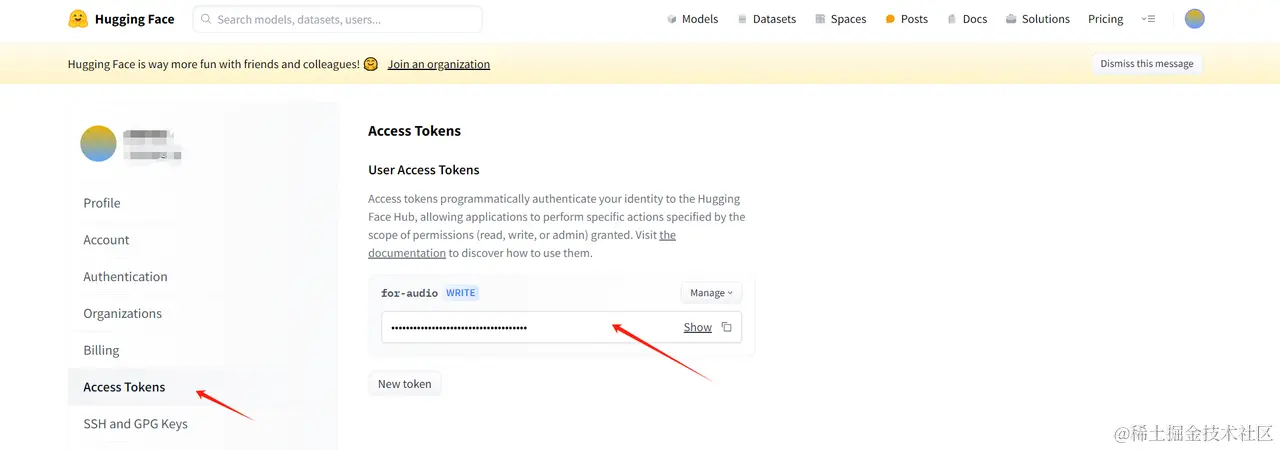Select Organizations in the settings sidebar

(x=122, y=313)
